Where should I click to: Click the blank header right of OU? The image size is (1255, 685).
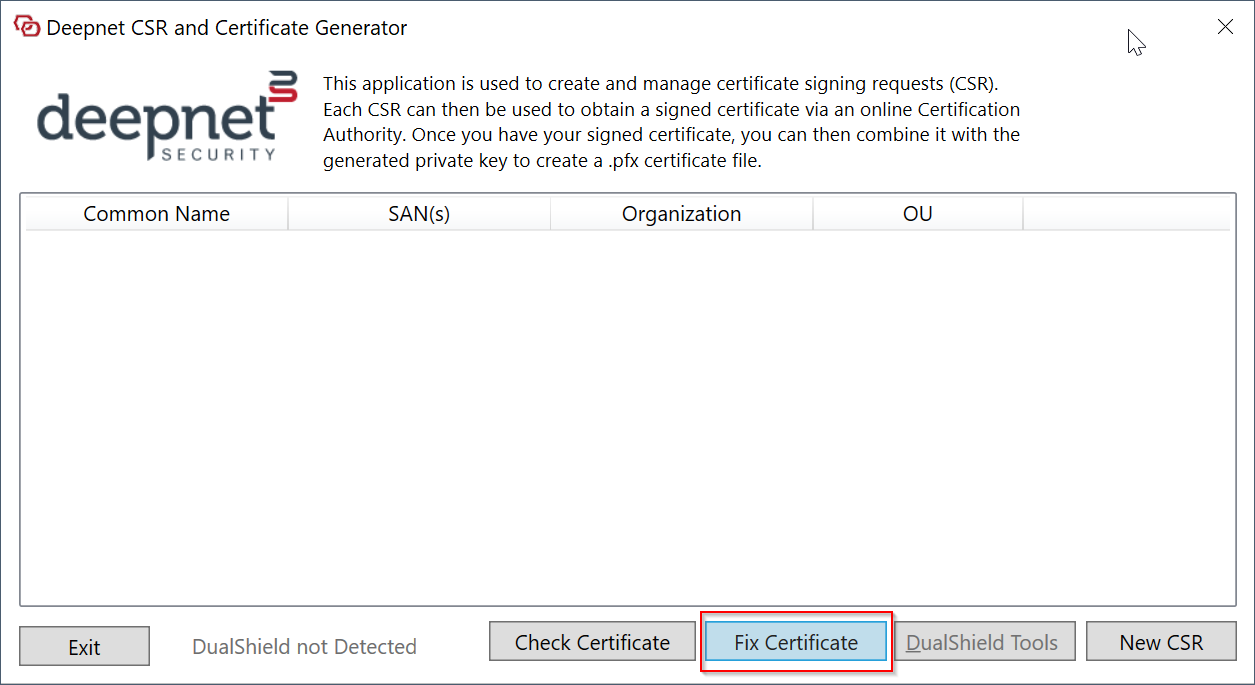point(1126,214)
